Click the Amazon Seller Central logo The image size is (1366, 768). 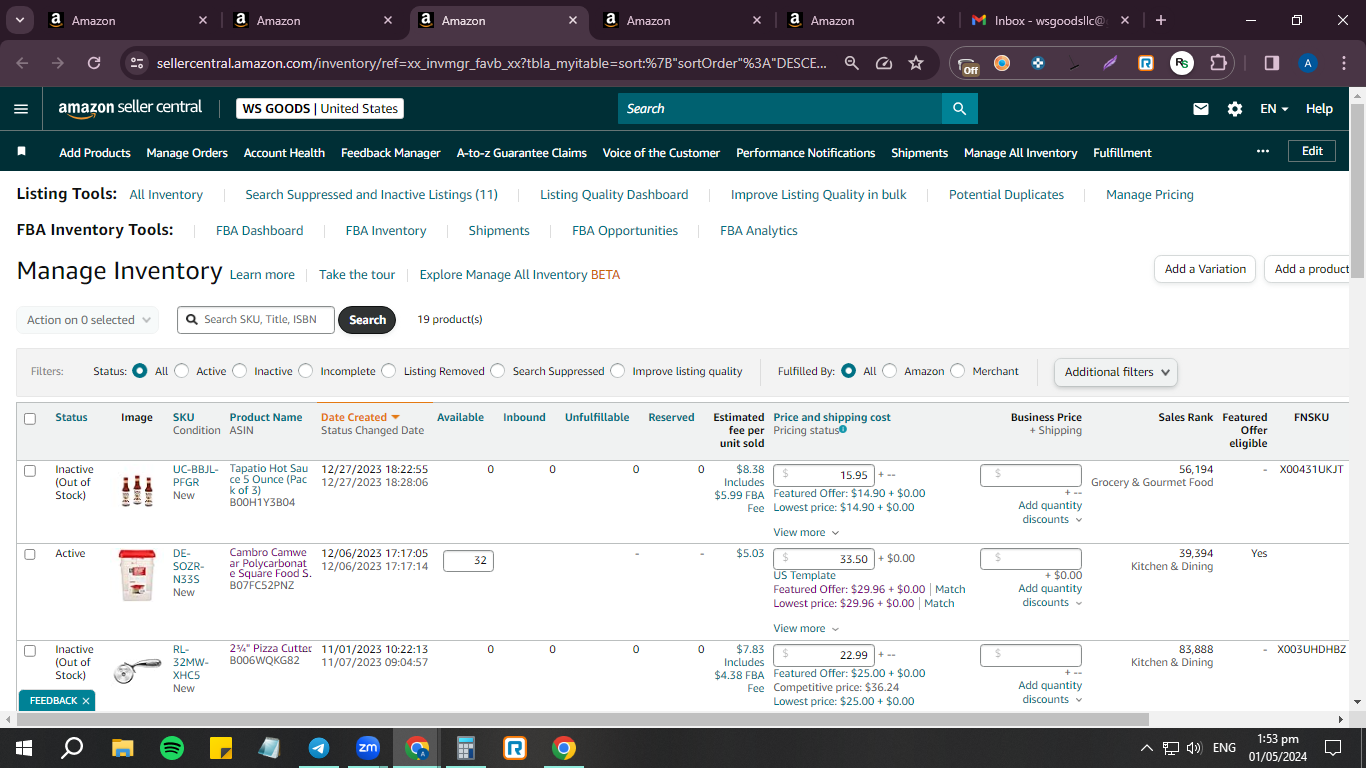(130, 108)
